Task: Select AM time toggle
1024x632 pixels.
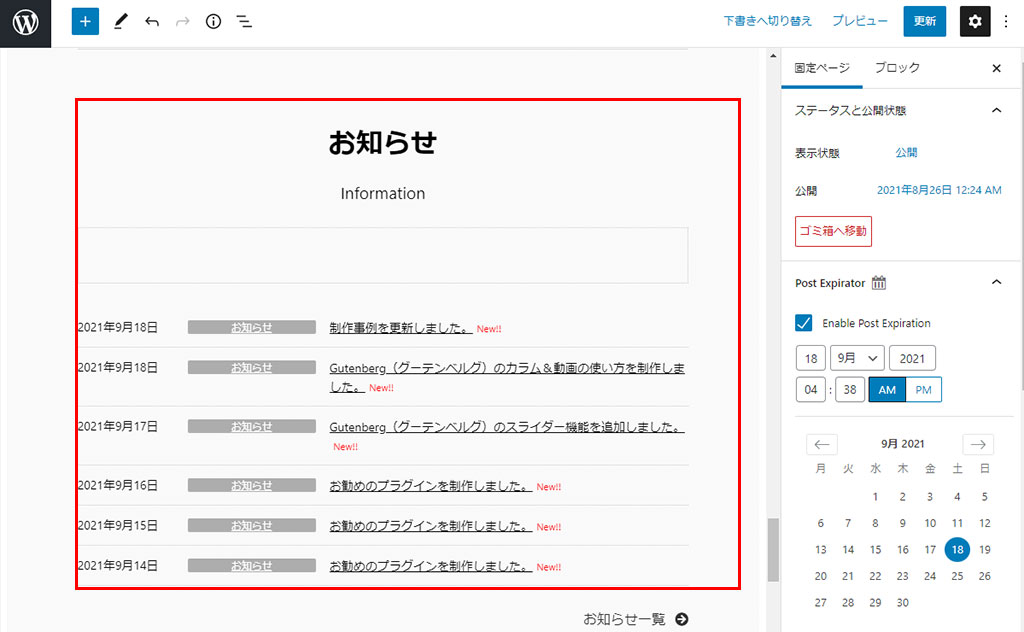Action: [x=887, y=390]
